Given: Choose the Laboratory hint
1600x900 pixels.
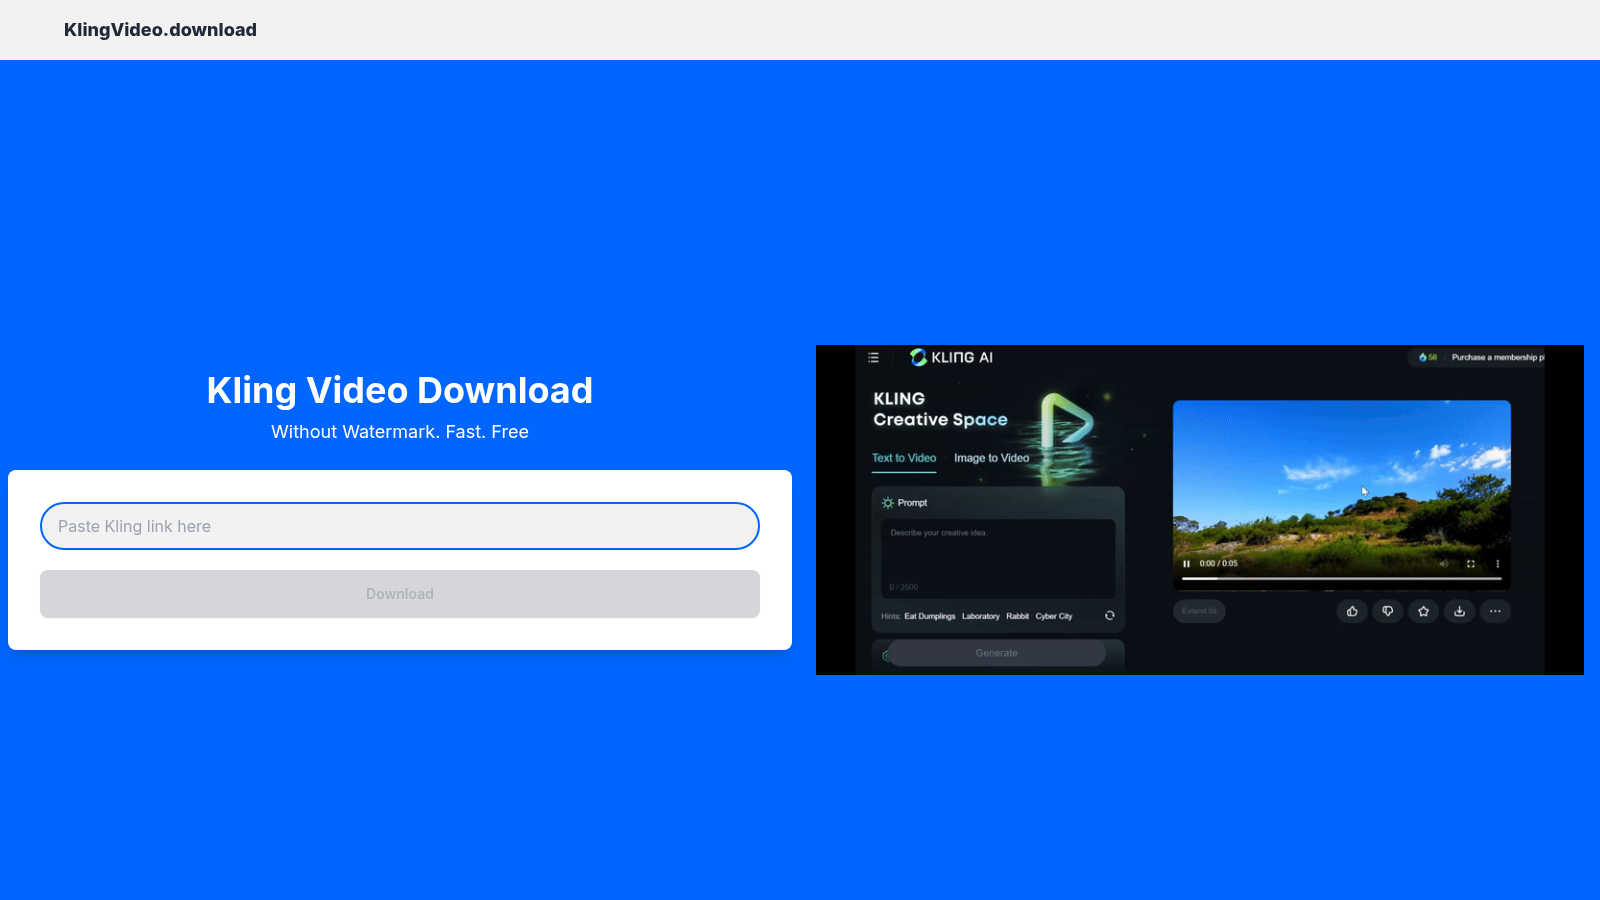Looking at the screenshot, I should click(x=981, y=616).
